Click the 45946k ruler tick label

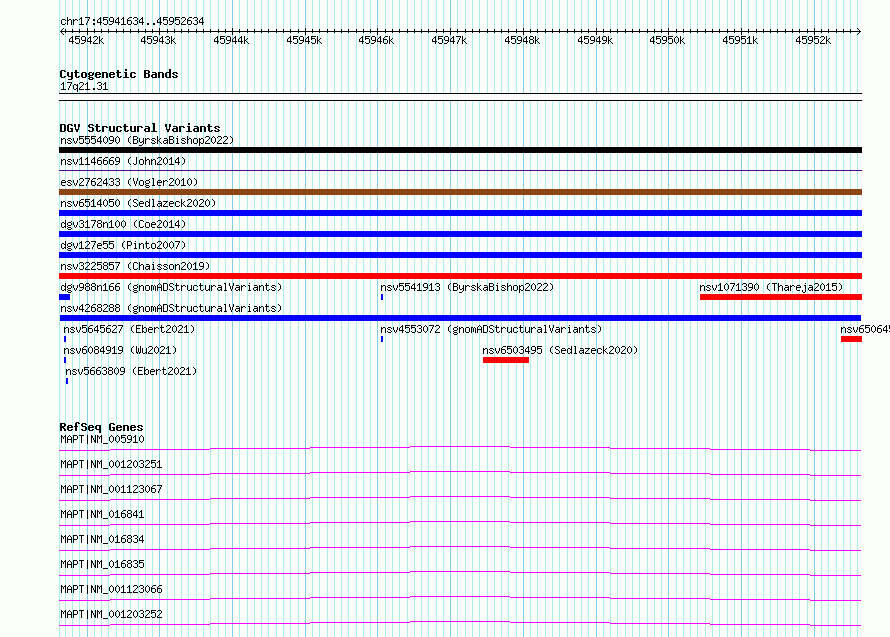376,40
